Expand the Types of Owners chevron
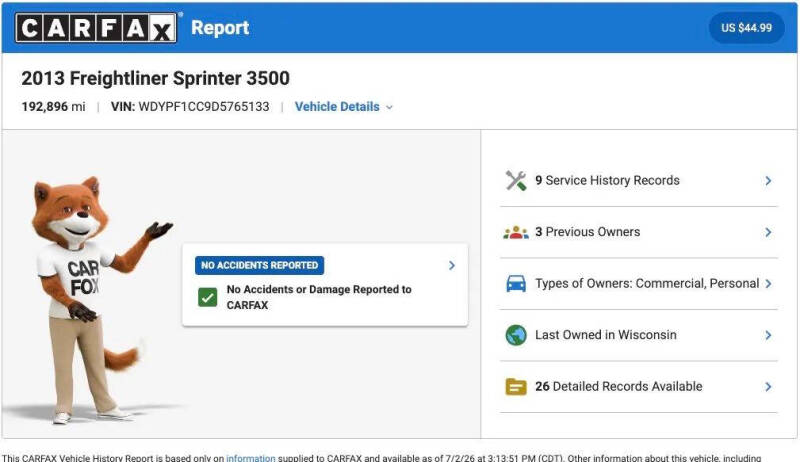Image resolution: width=800 pixels, height=462 pixels. tap(768, 284)
